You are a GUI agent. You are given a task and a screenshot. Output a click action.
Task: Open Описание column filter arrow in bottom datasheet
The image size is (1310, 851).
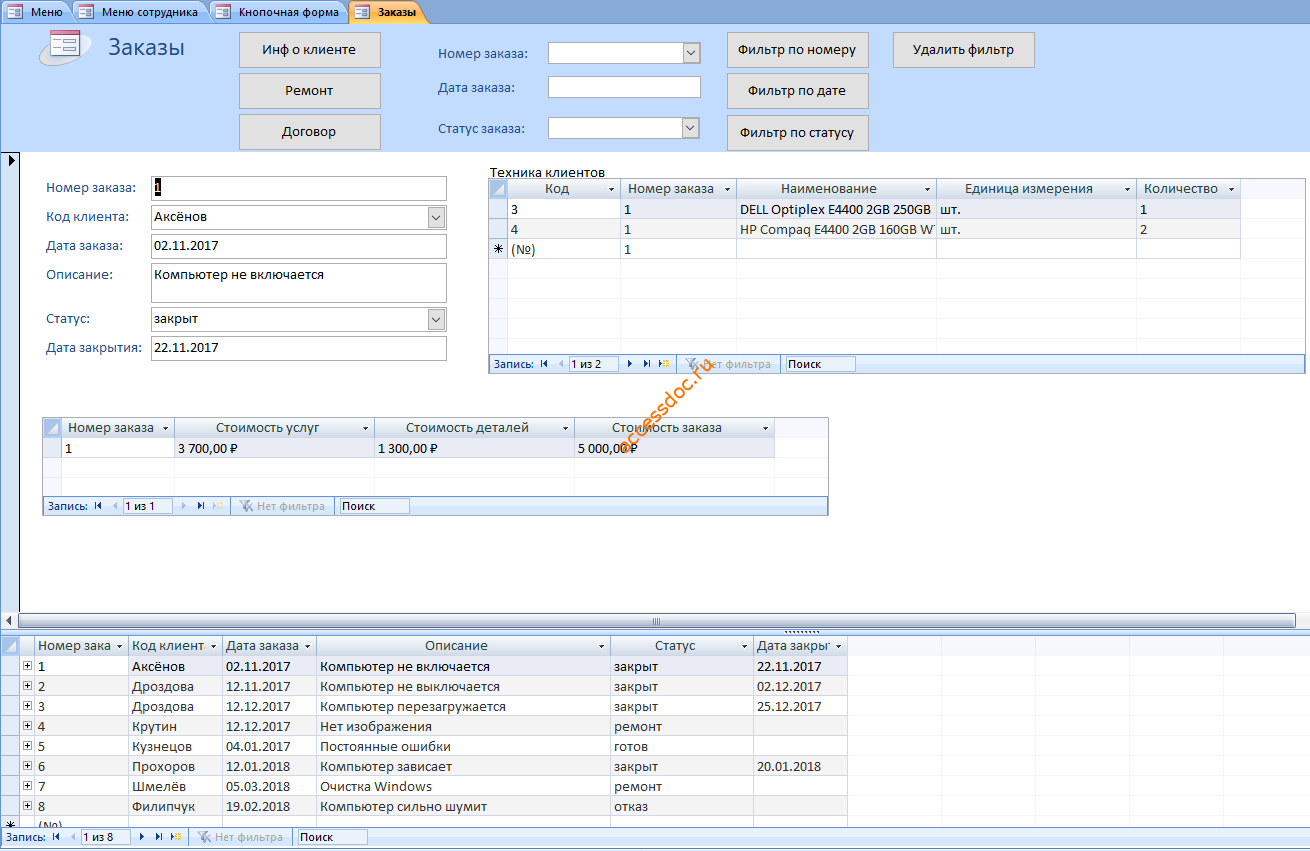point(602,646)
